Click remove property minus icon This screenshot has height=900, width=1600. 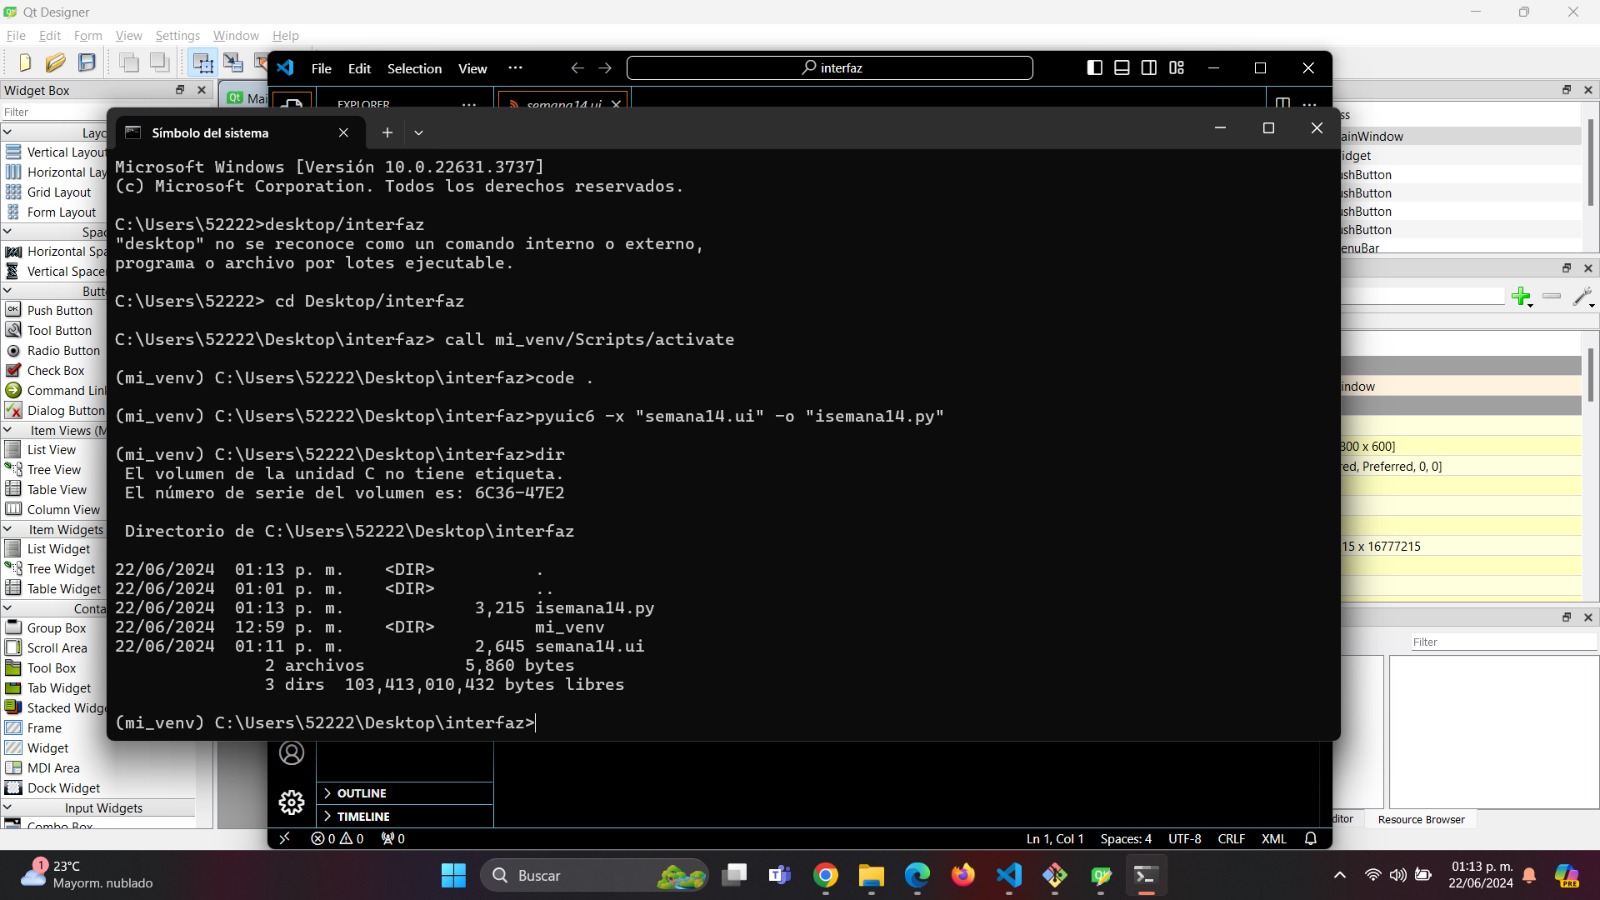[x=1552, y=296]
